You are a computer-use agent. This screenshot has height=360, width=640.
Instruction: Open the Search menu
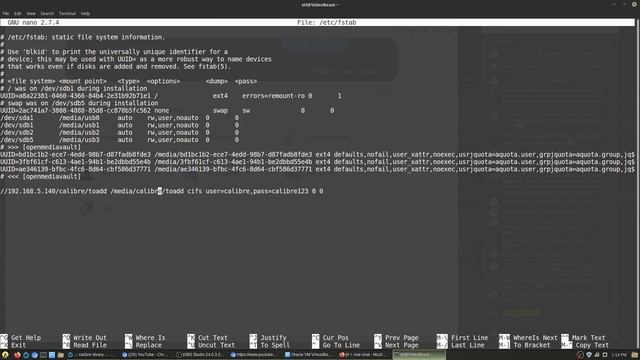(47, 13)
